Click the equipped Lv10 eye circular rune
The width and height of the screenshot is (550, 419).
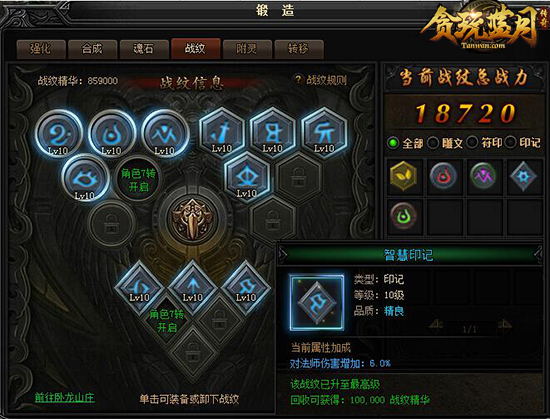(85, 178)
